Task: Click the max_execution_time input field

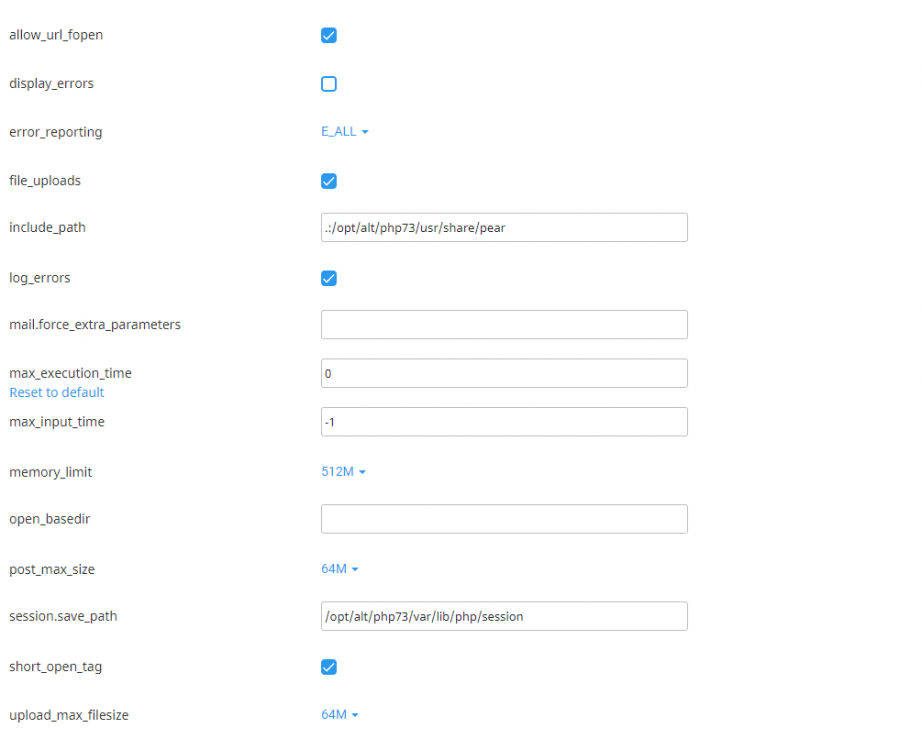Action: (x=503, y=373)
